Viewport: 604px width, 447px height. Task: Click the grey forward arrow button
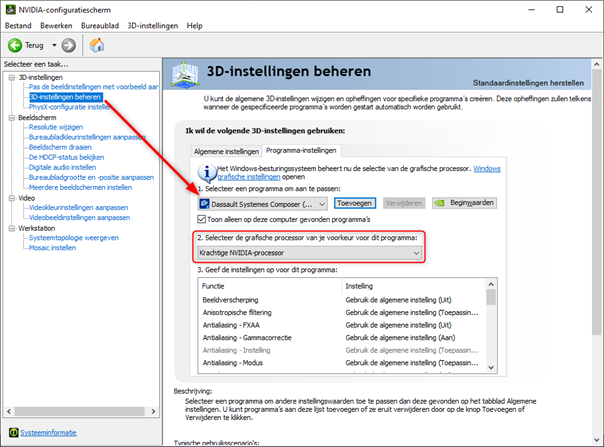tap(69, 45)
